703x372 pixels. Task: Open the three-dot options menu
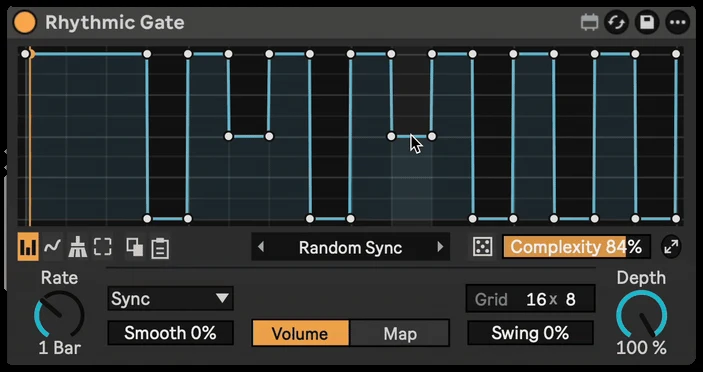pyautogui.click(x=677, y=22)
